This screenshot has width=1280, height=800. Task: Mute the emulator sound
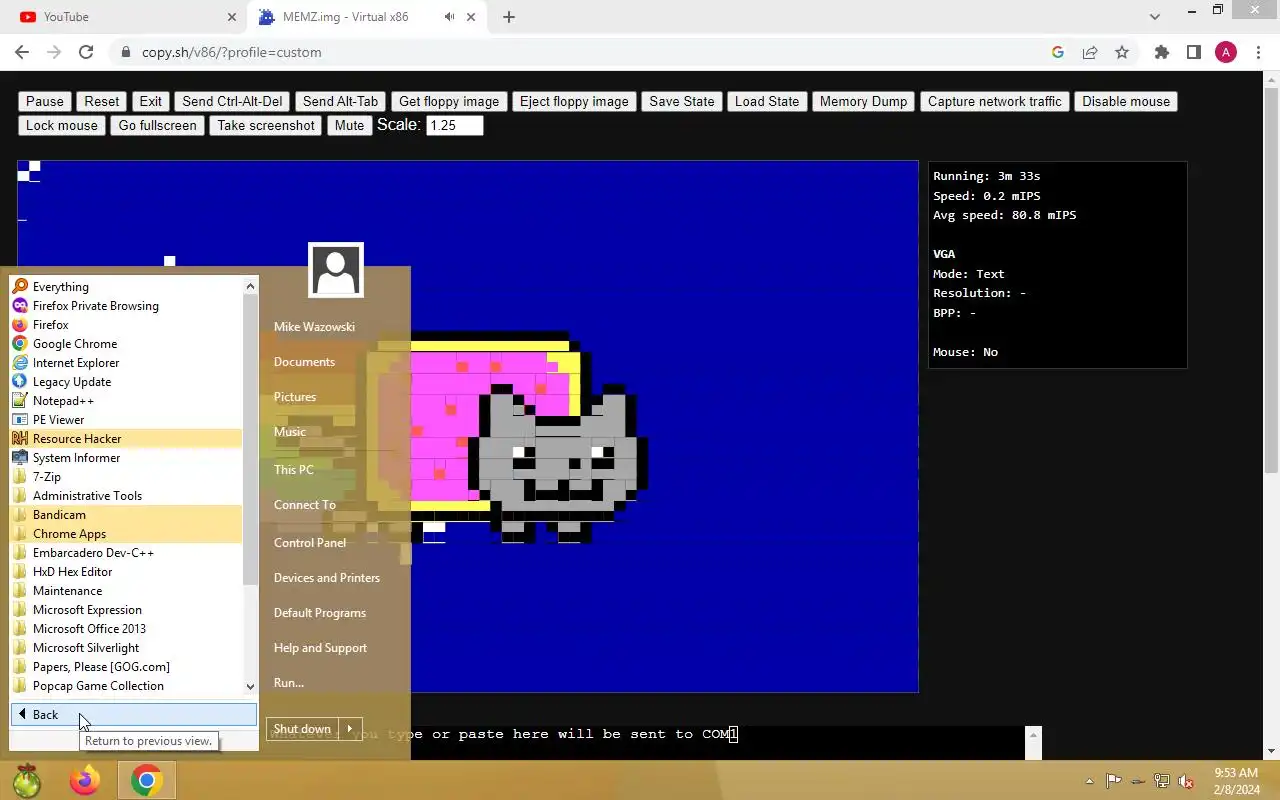point(349,125)
